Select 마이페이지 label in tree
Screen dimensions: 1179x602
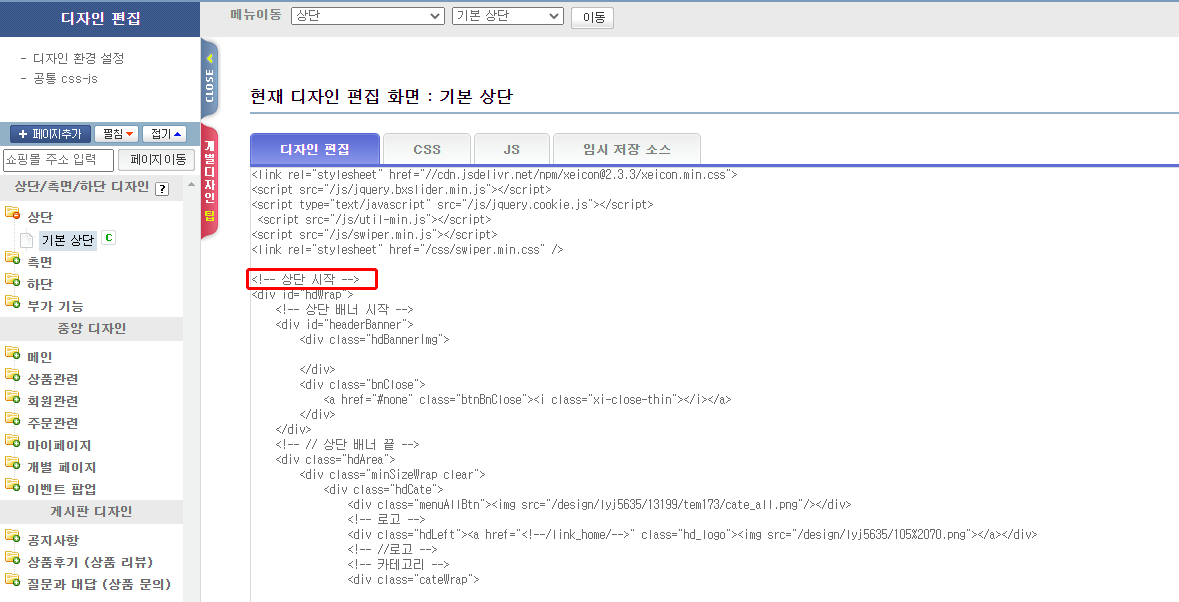click(59, 445)
